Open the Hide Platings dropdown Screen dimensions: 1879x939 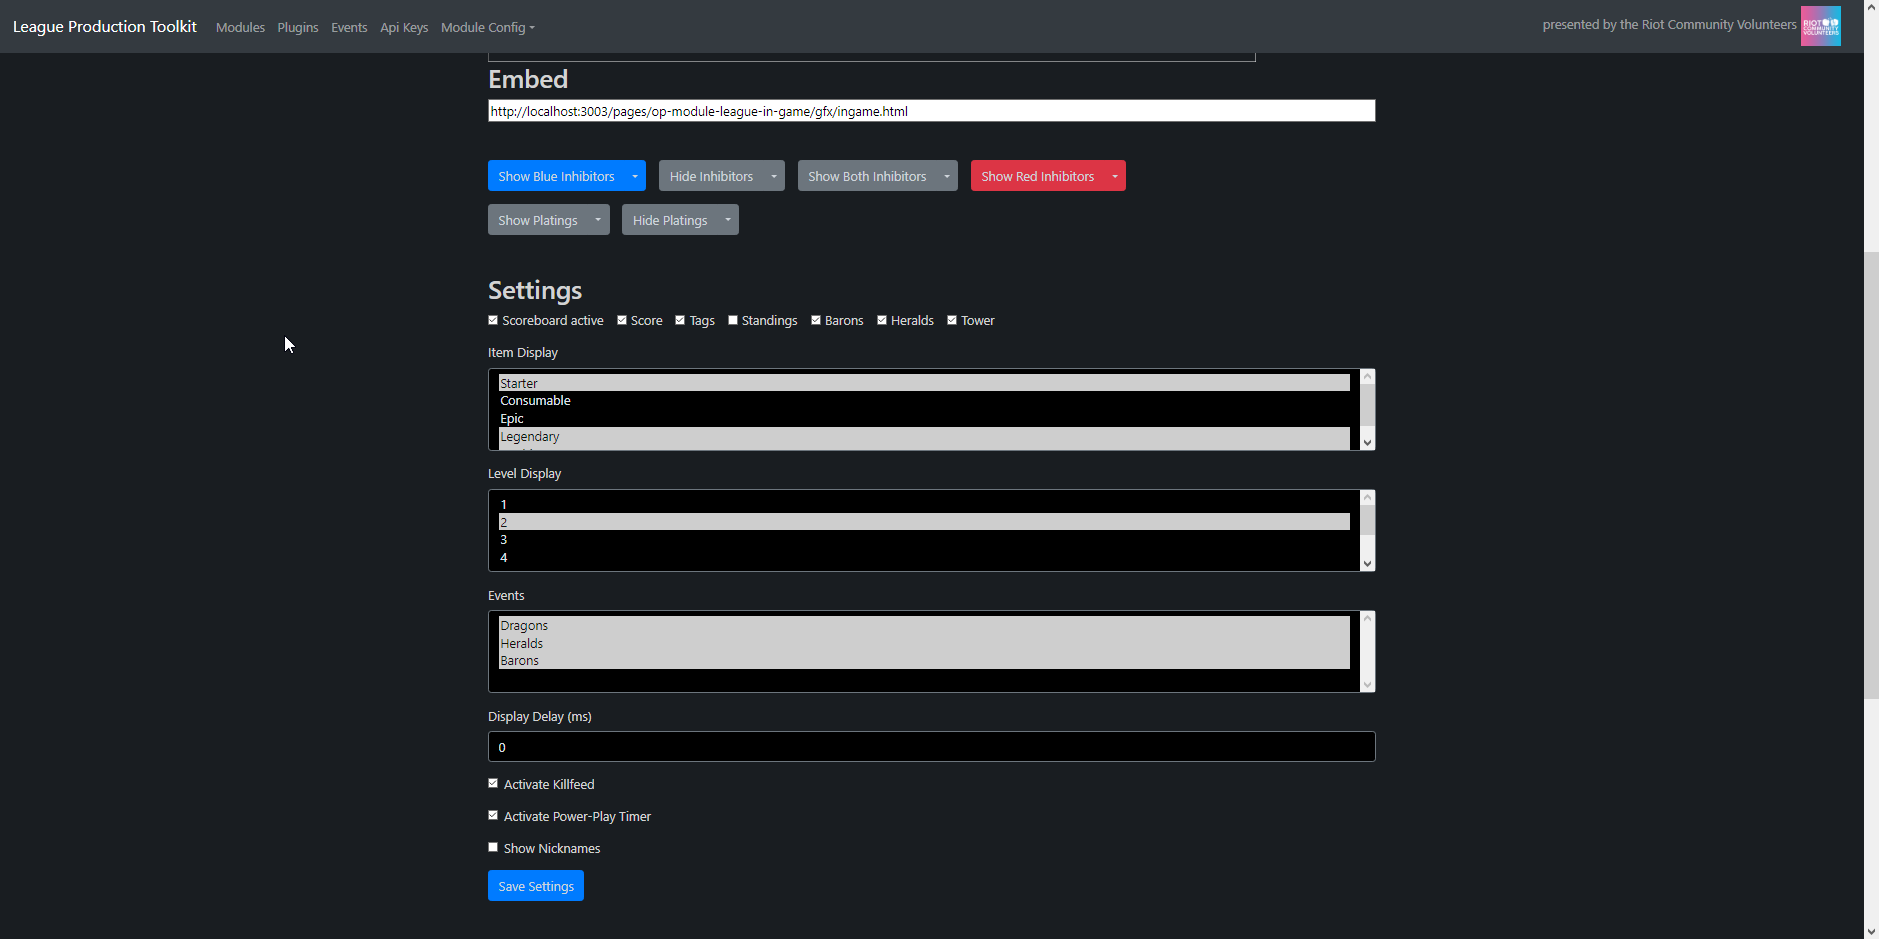[x=727, y=219]
